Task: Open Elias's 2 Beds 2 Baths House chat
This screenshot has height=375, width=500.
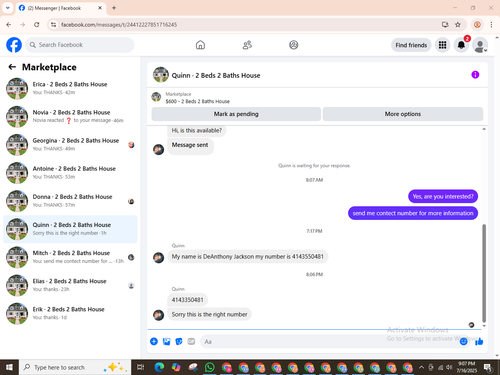Action: tap(70, 285)
